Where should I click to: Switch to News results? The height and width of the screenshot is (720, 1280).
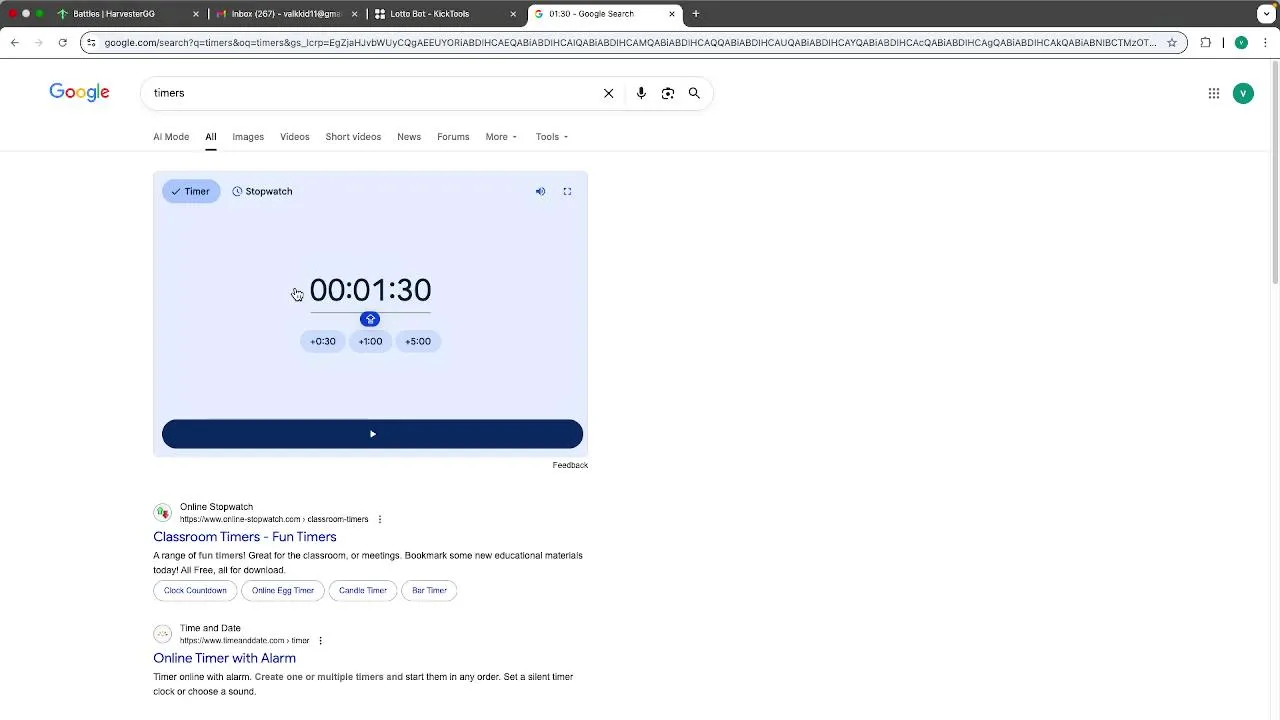(x=409, y=137)
